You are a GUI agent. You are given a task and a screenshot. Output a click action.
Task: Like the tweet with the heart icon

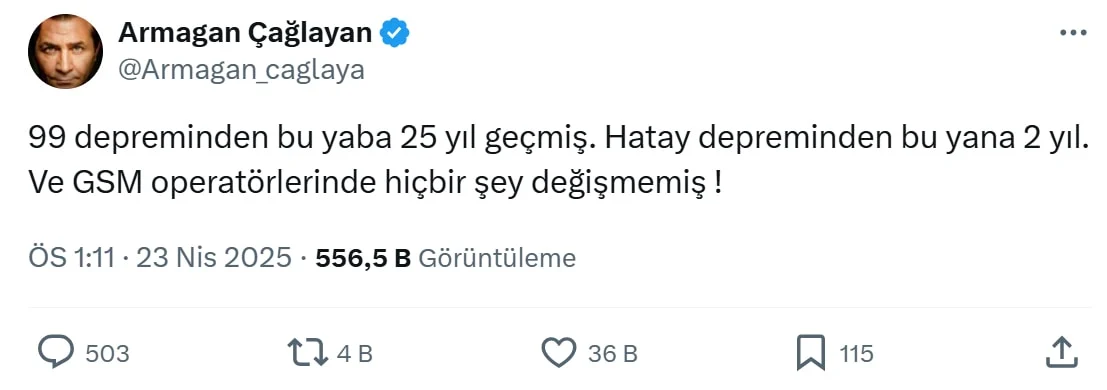pyautogui.click(x=559, y=353)
